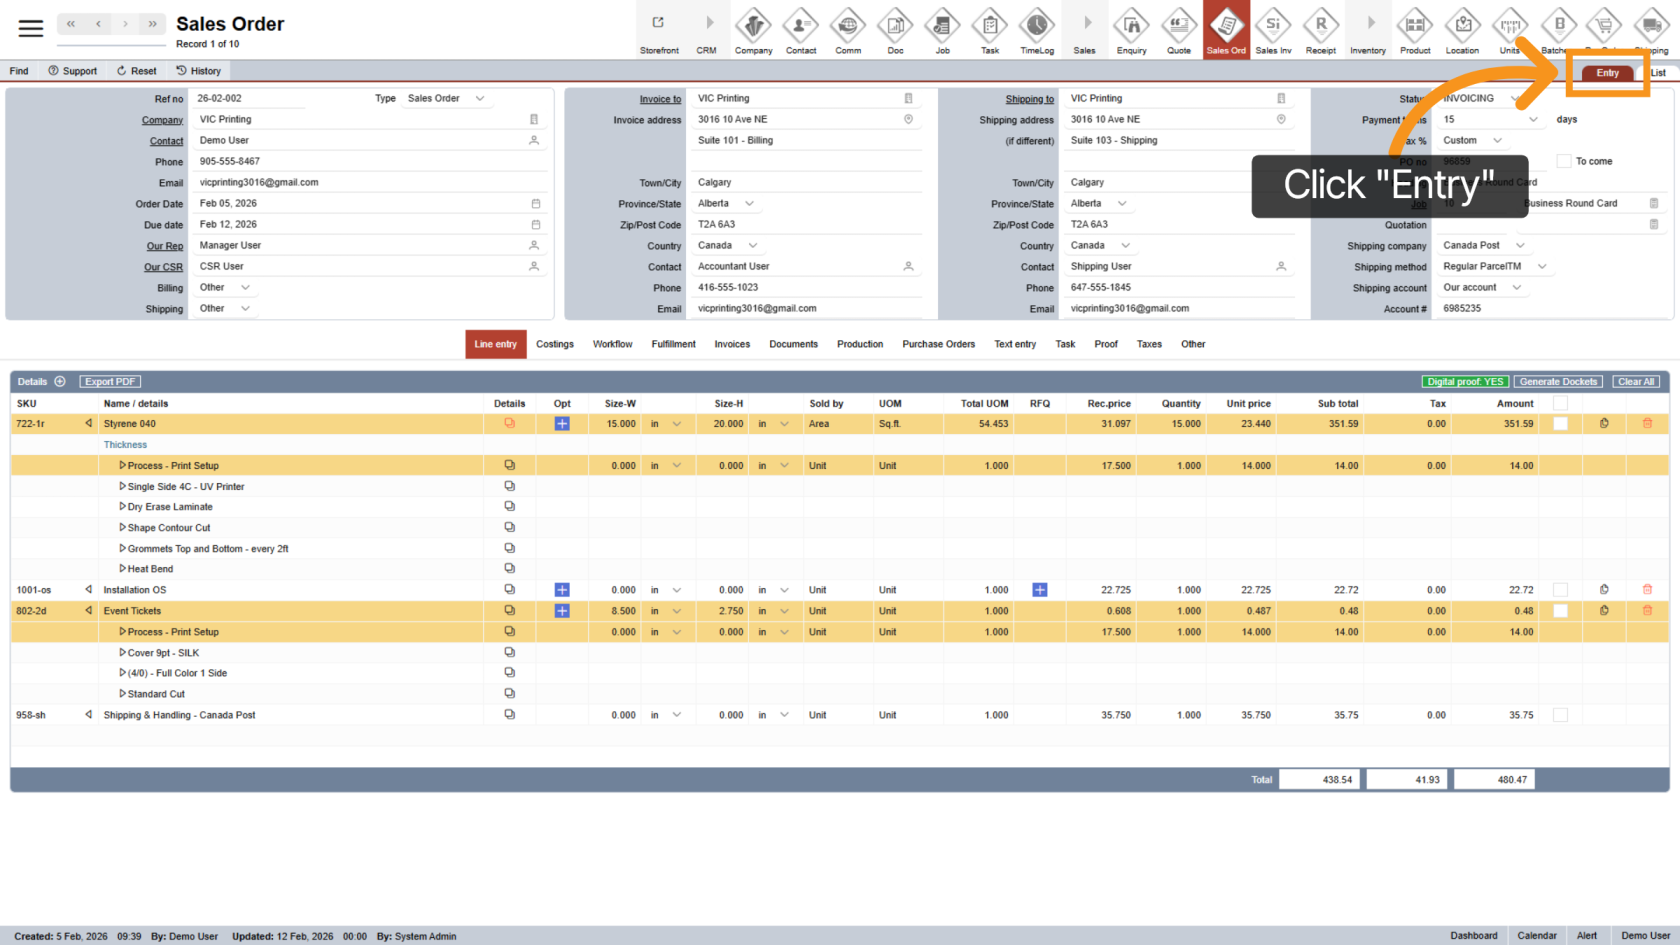This screenshot has height=945, width=1680.
Task: Click the Phone field with 905-555-8467
Action: (360, 161)
